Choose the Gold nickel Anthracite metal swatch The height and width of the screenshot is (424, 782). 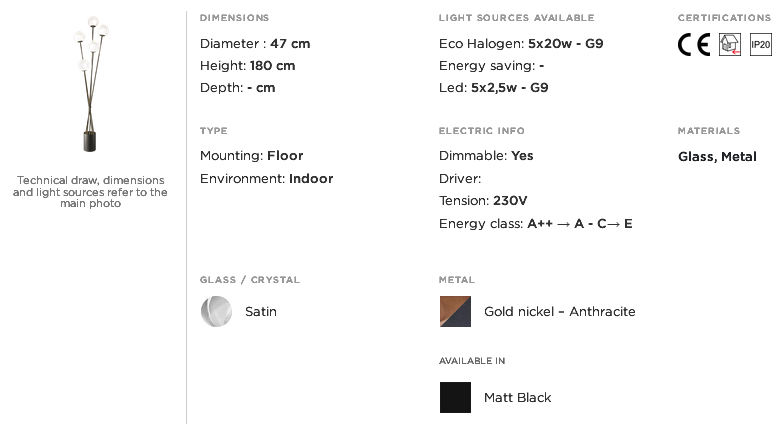(455, 312)
